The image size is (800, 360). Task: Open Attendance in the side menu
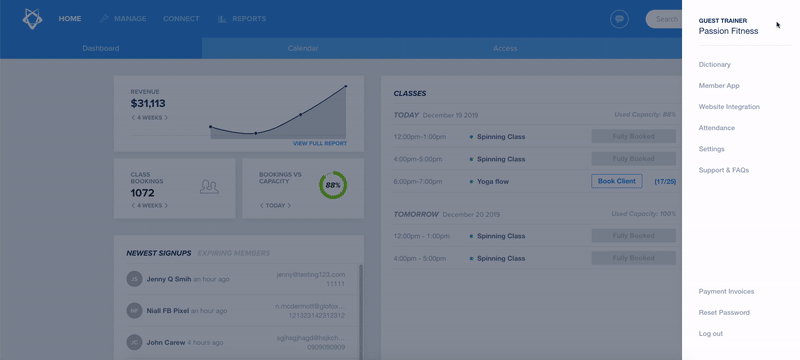(x=717, y=128)
